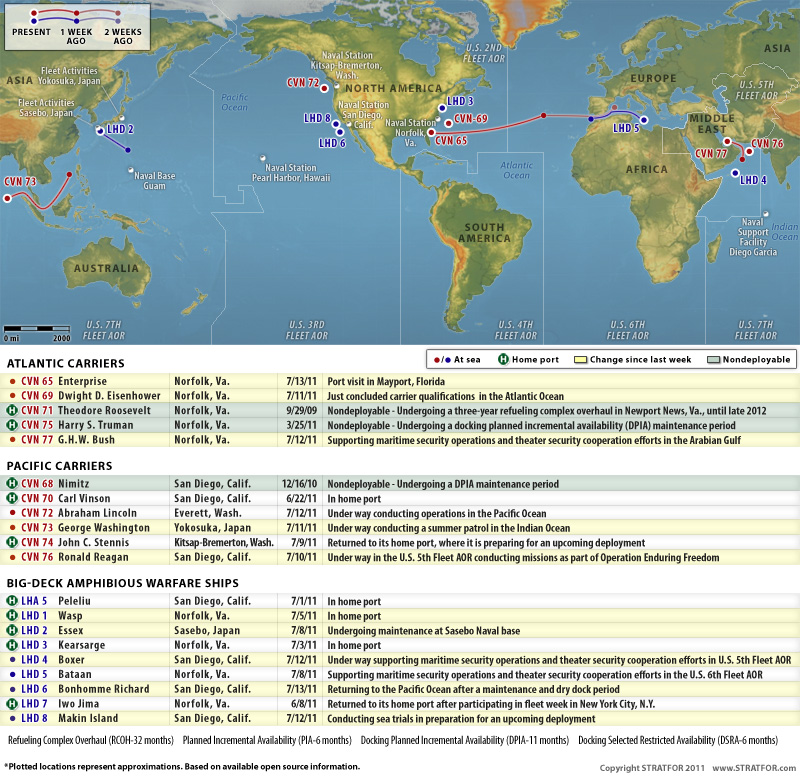Screen dimensions: 800x776
Task: Click the 'U.S. 6TH FLEET AOR' map label
Action: click(628, 330)
